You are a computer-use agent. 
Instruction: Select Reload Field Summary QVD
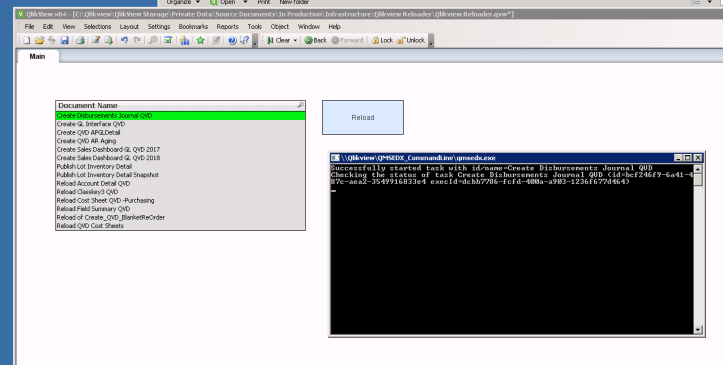tap(180, 209)
